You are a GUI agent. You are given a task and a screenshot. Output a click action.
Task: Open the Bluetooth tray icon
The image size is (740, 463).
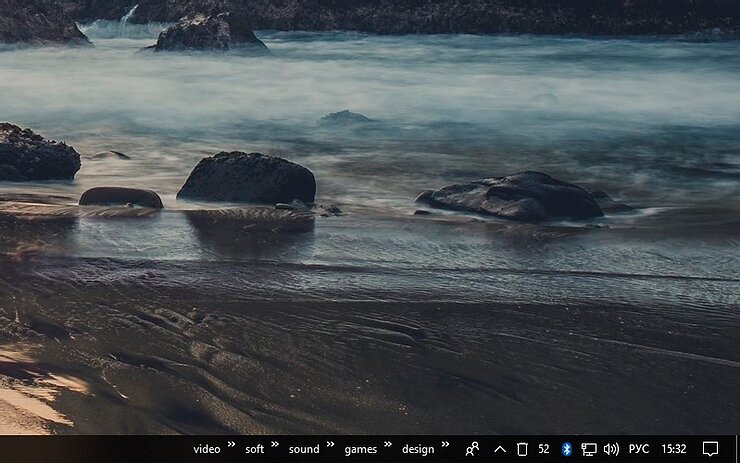coord(566,449)
